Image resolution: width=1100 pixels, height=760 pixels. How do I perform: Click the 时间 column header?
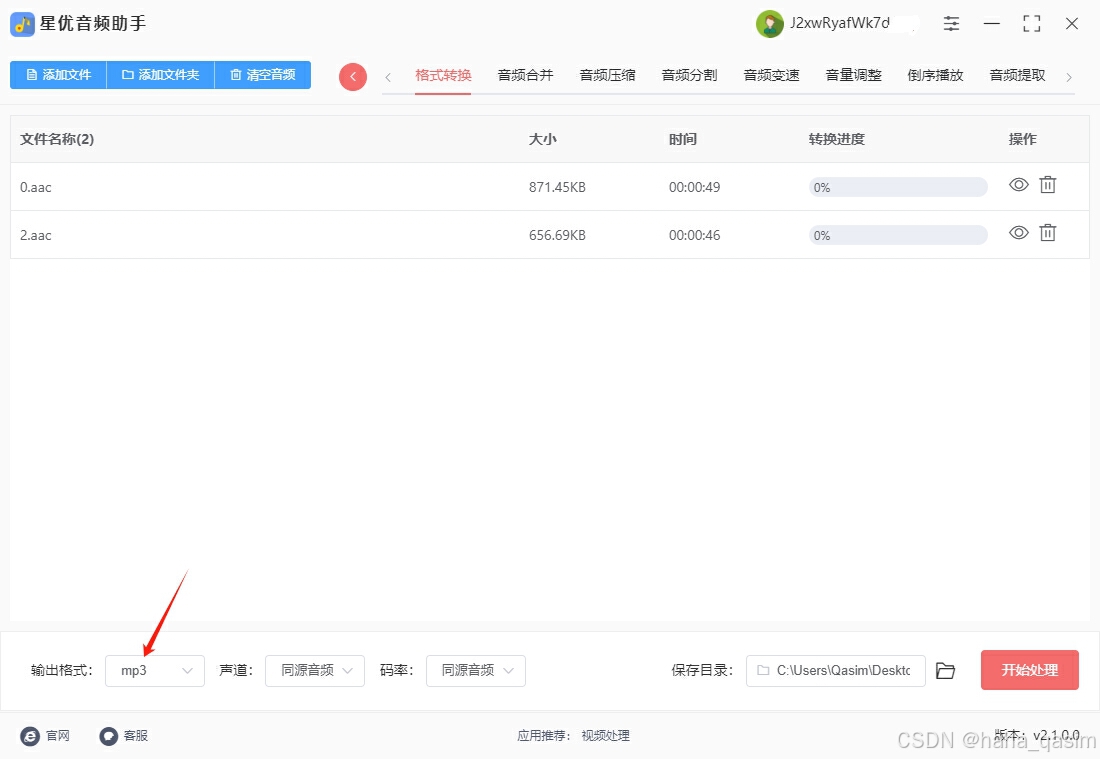[683, 139]
